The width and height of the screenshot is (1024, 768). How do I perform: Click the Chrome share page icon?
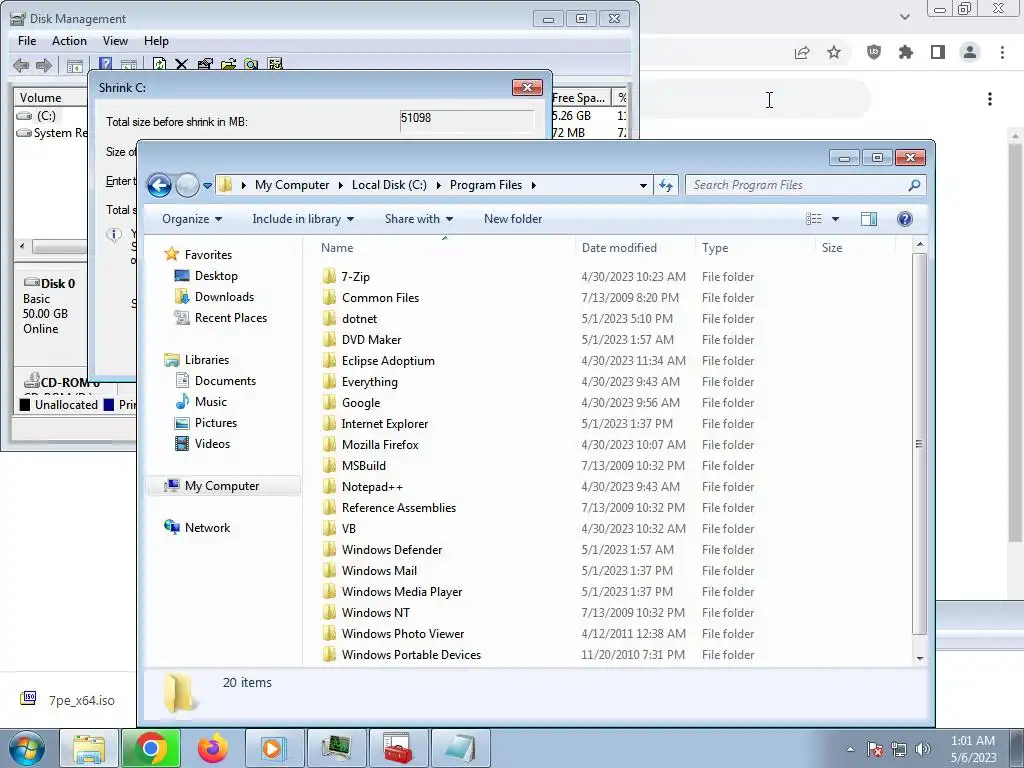[x=802, y=53]
